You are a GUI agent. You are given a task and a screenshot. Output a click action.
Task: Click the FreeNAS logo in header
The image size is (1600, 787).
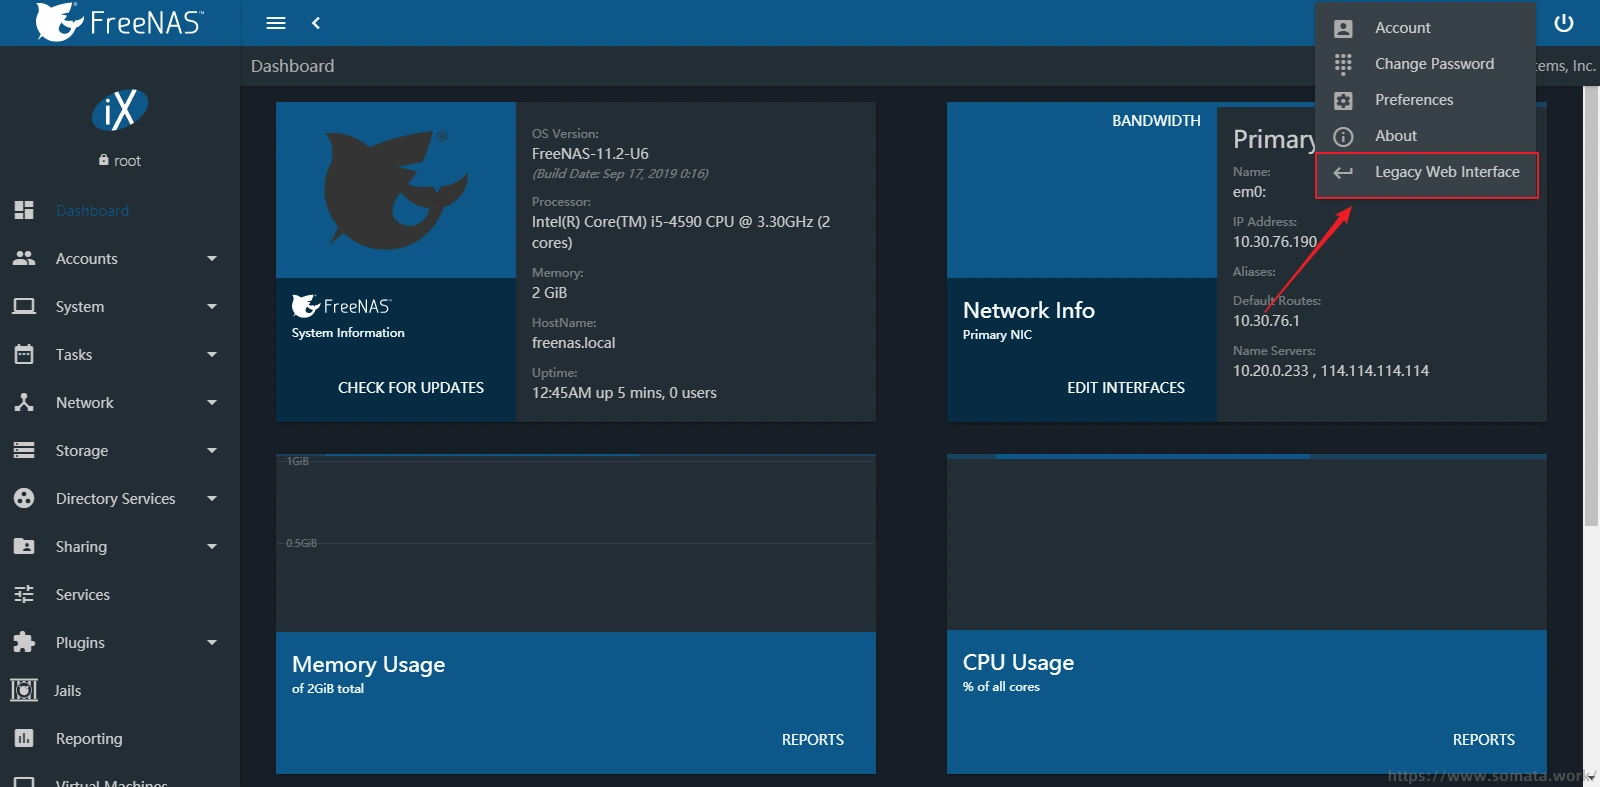[120, 22]
